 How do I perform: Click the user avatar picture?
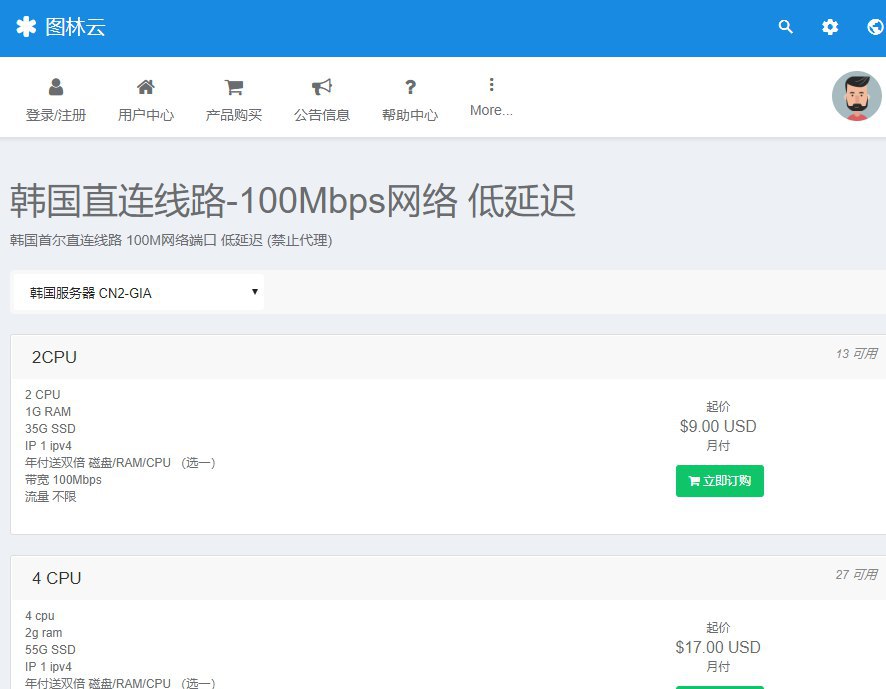(x=857, y=97)
